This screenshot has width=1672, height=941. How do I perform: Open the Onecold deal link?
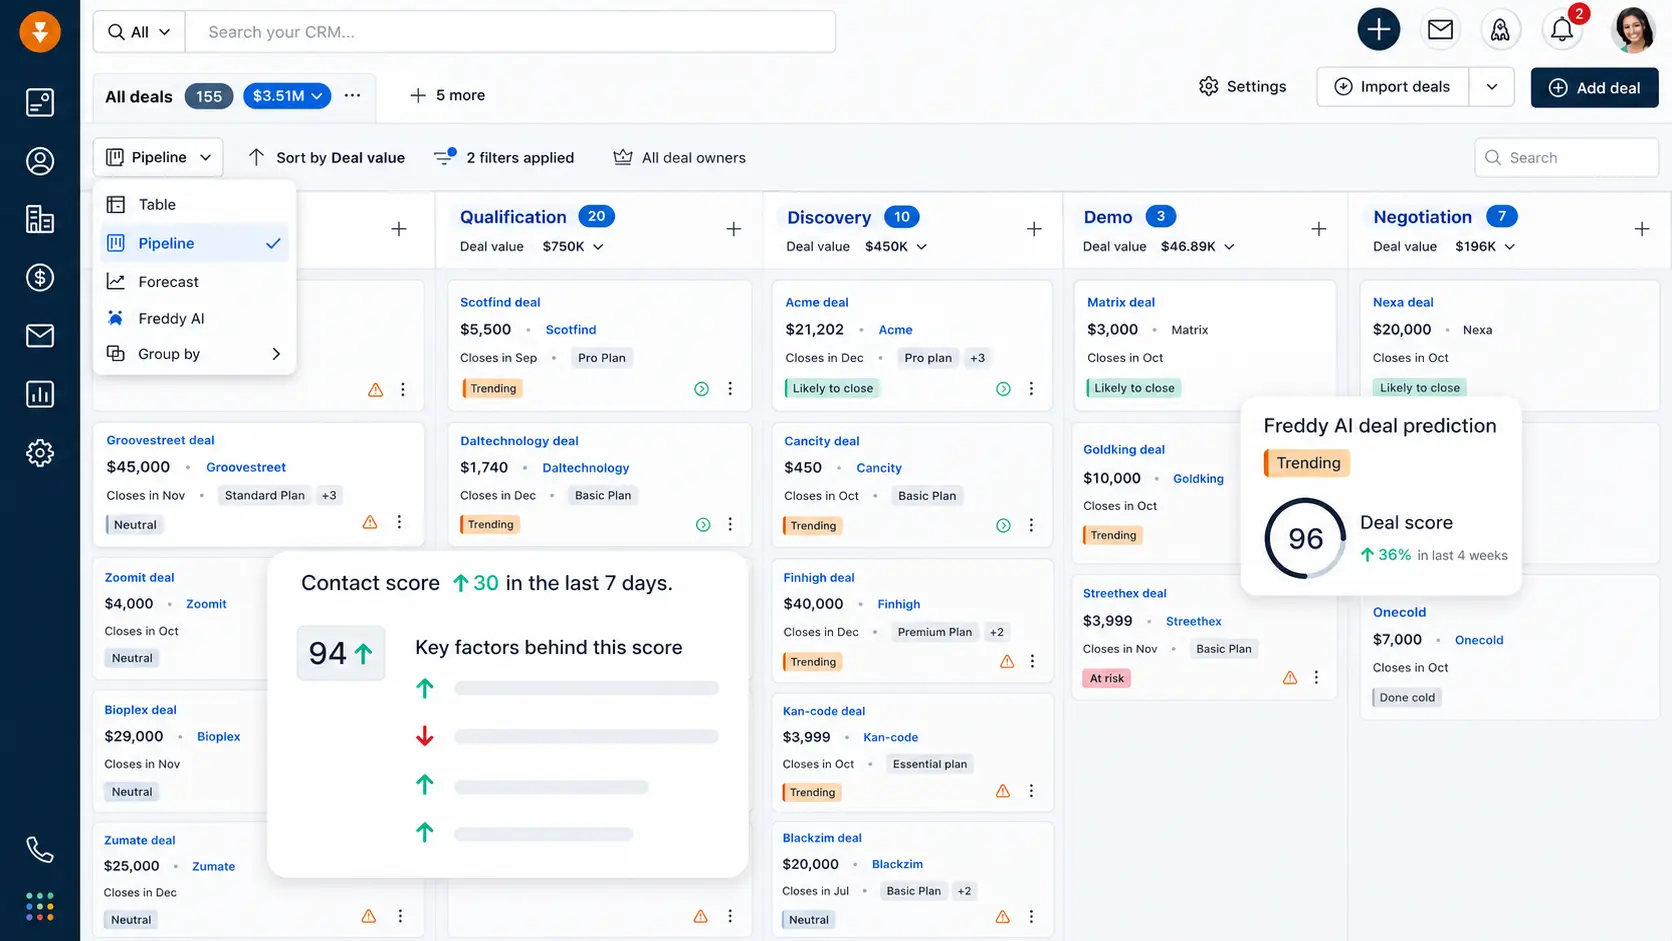pyautogui.click(x=1399, y=612)
